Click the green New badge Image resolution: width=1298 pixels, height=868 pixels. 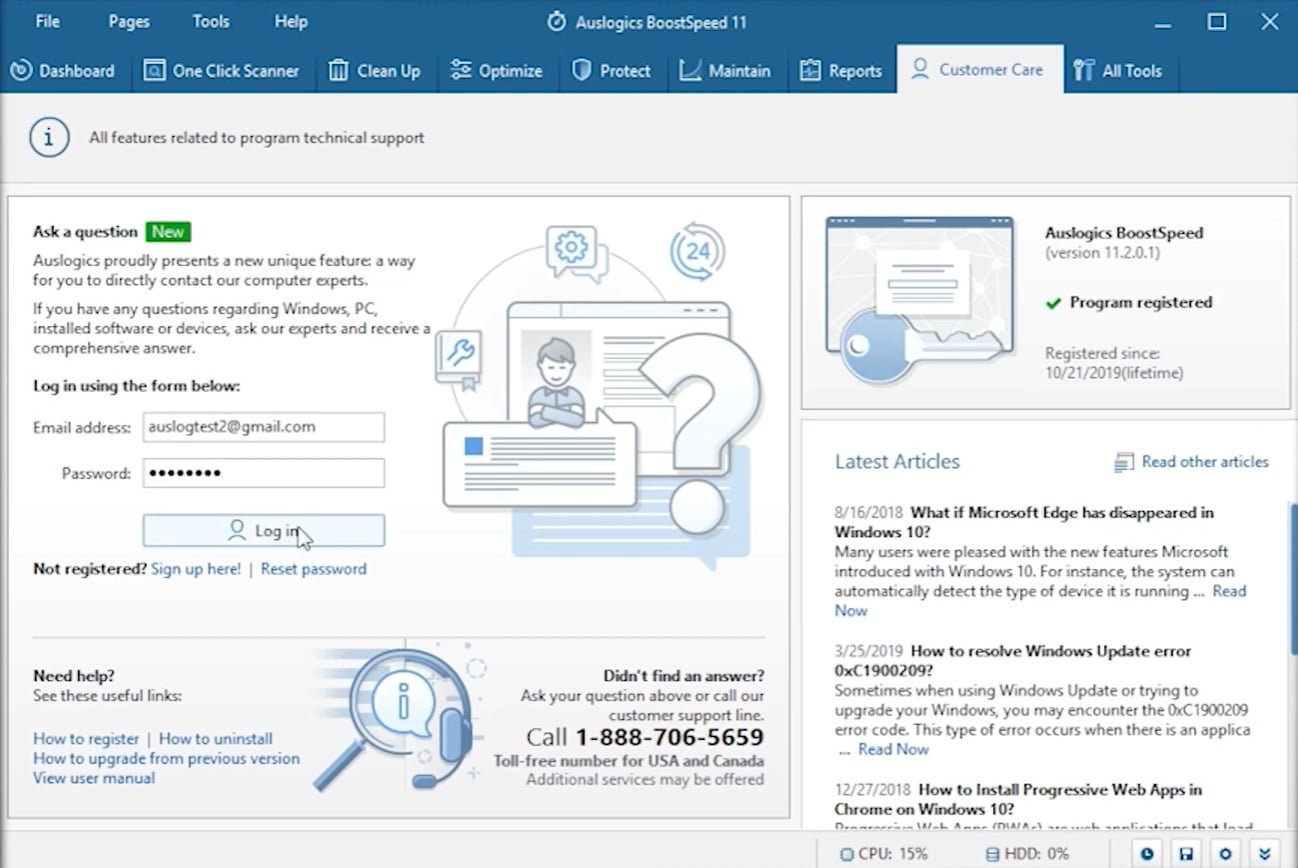(x=168, y=232)
